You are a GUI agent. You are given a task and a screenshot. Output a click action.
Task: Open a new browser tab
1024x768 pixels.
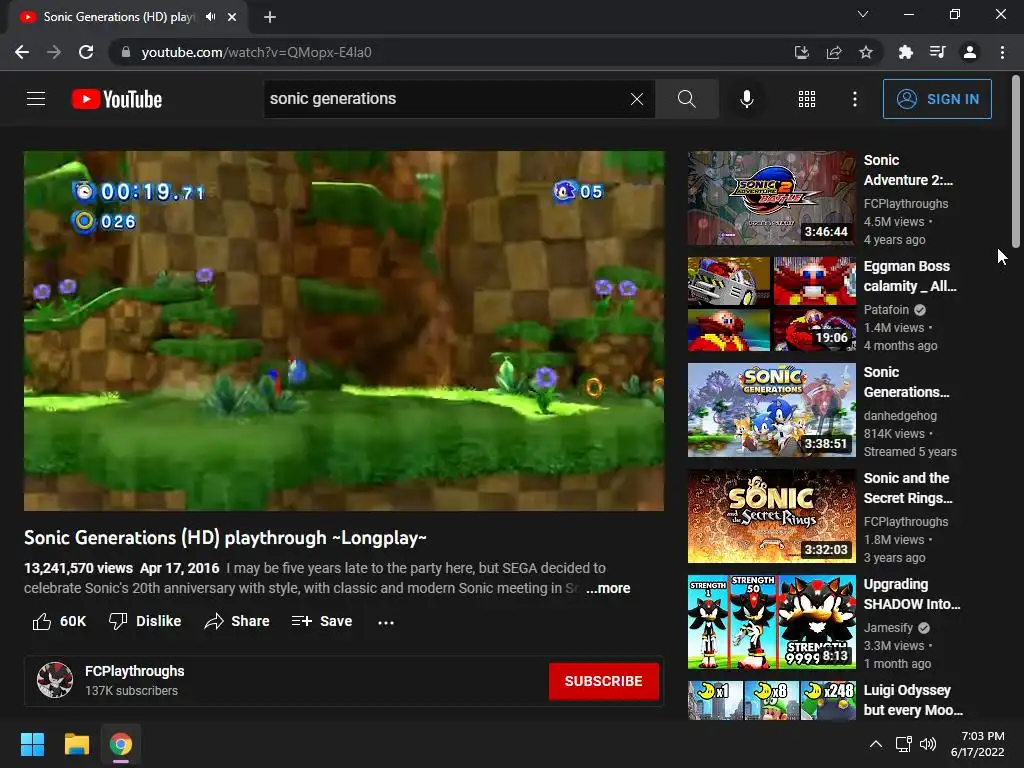point(270,17)
